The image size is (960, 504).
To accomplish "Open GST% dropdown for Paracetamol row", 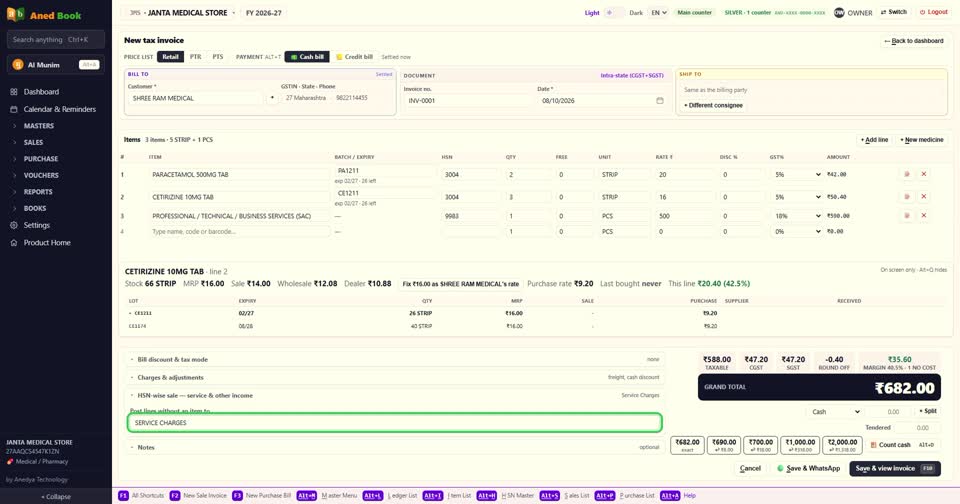I will [797, 175].
